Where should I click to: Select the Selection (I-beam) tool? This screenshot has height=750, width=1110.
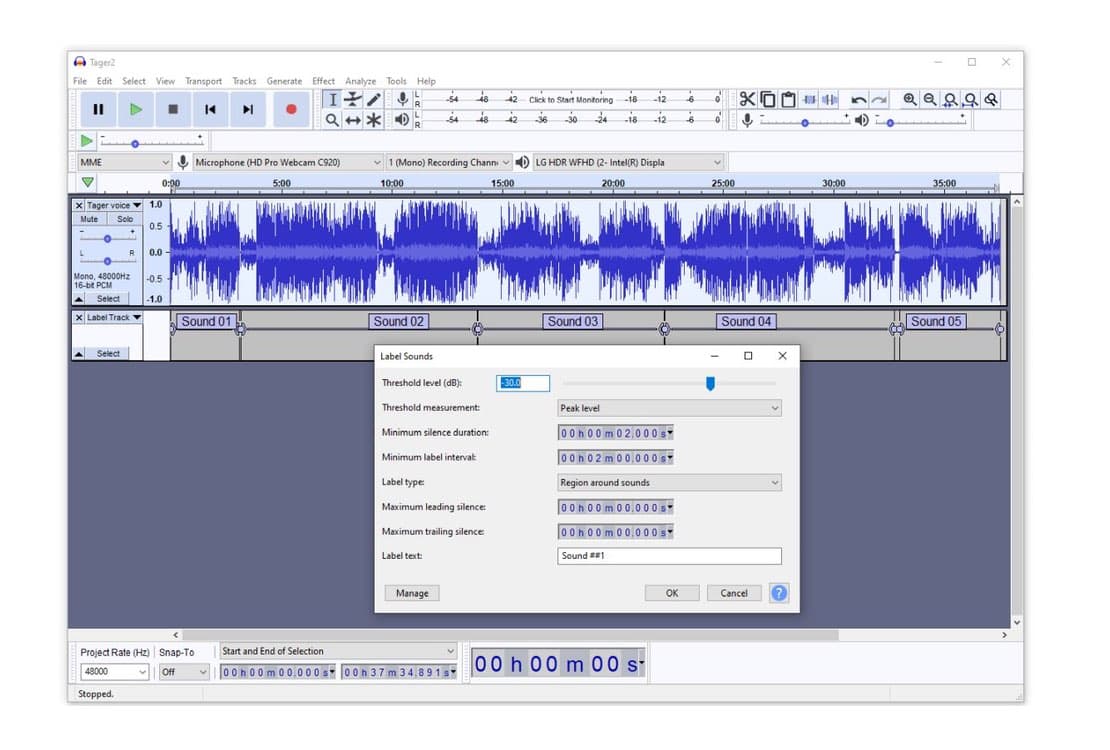coord(332,100)
